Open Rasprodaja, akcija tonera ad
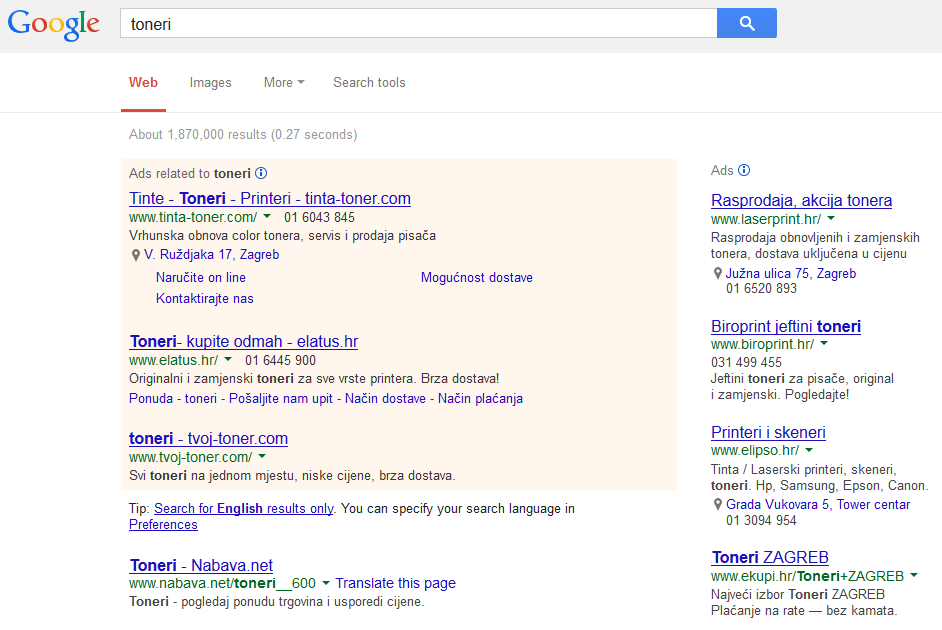Screen dimensions: 942x630 (801, 200)
